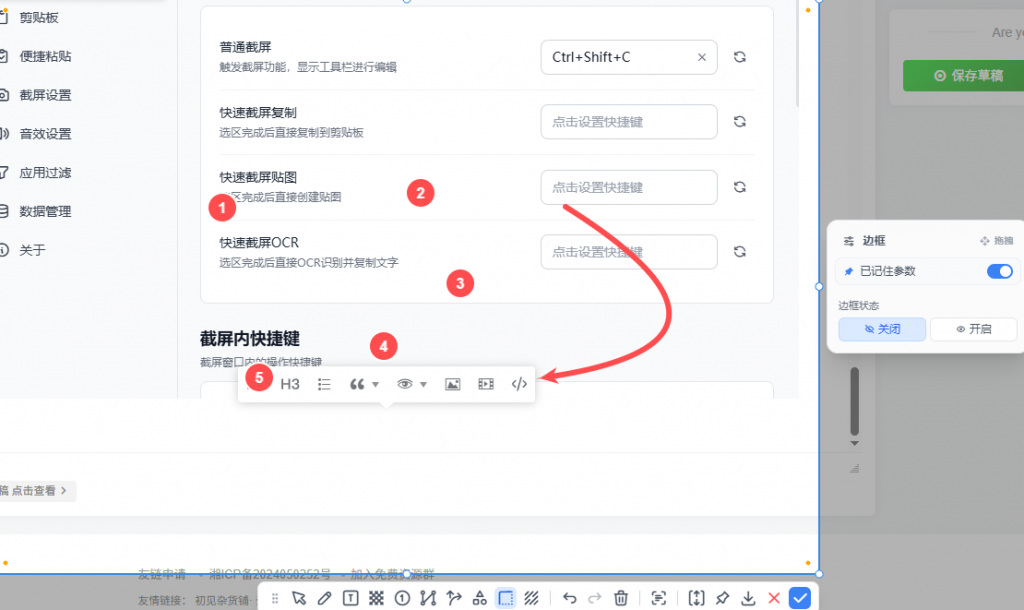Select the text tool in screenshot toolbar
Screen dimensions: 1024x610
351,598
